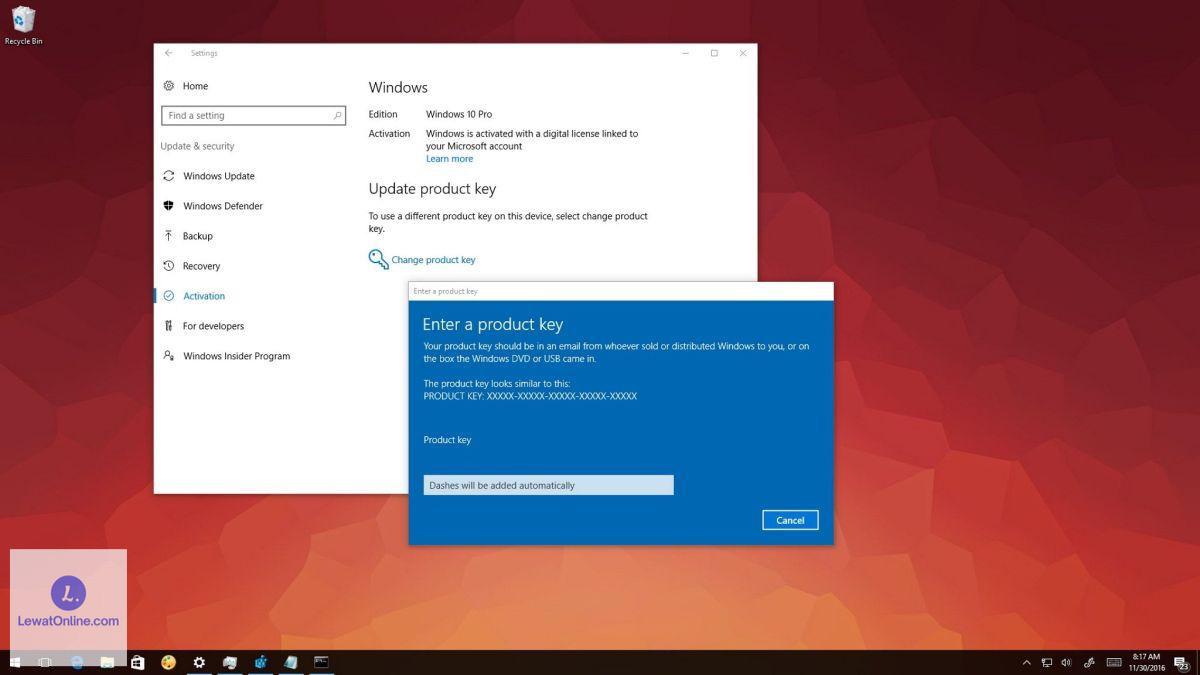Open the For developers section
The width and height of the screenshot is (1200, 675).
pyautogui.click(x=203, y=326)
